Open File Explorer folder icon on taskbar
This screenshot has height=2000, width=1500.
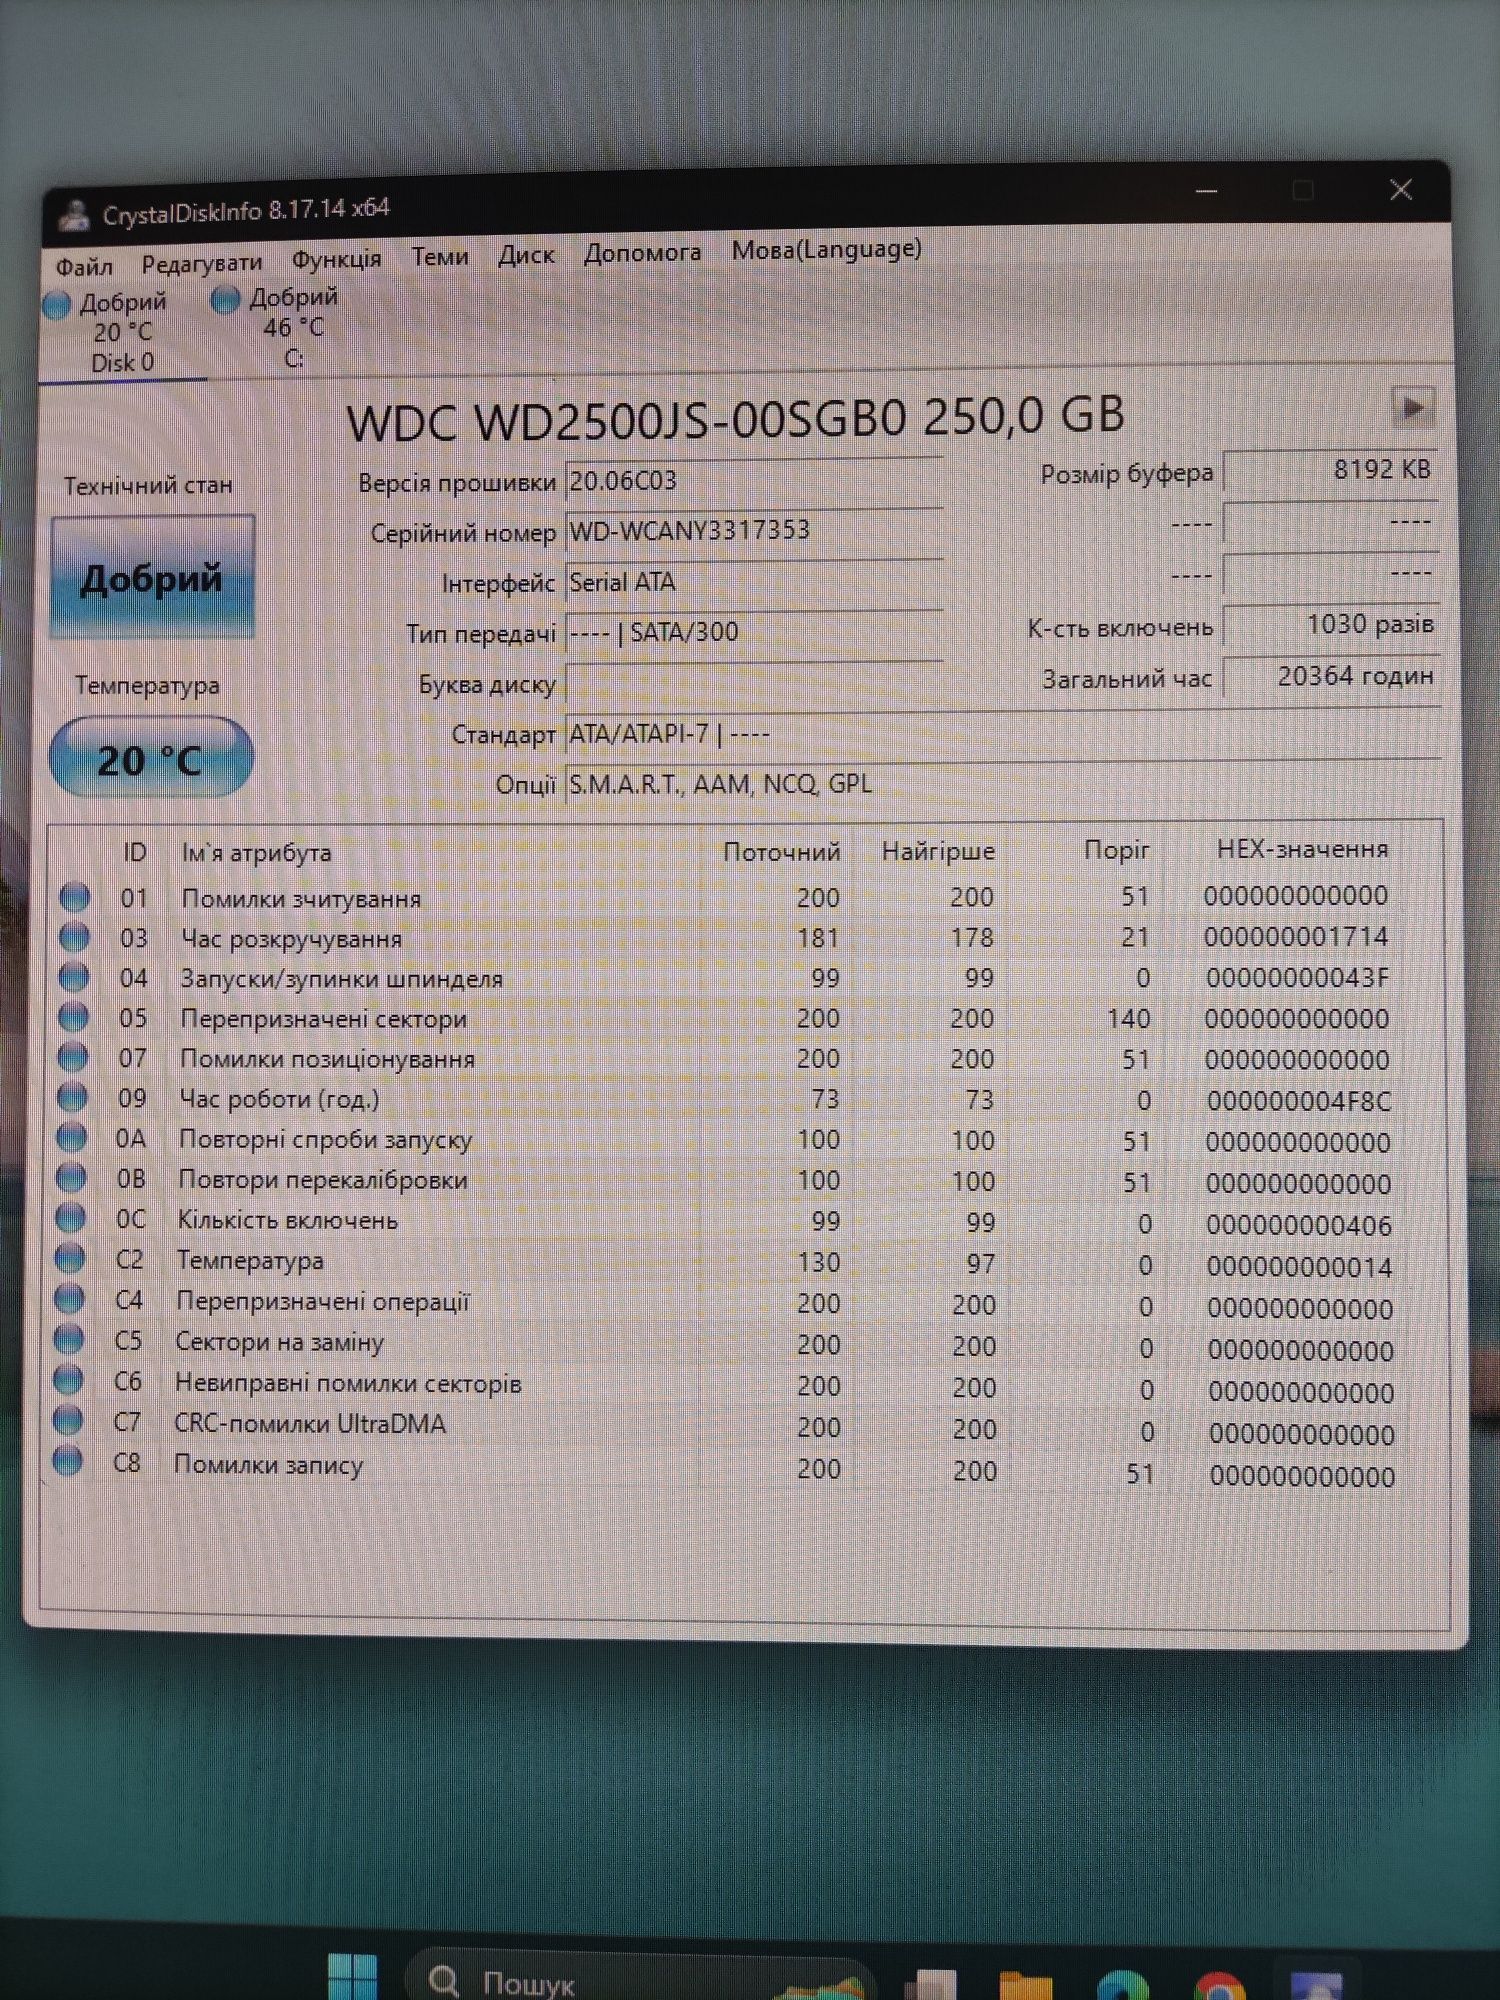click(x=1027, y=1984)
